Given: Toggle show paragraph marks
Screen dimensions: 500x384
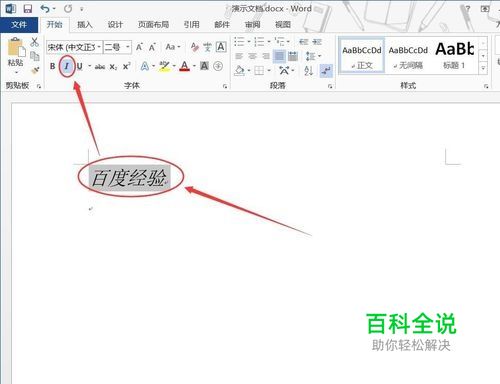Looking at the screenshot, I should pos(326,70).
